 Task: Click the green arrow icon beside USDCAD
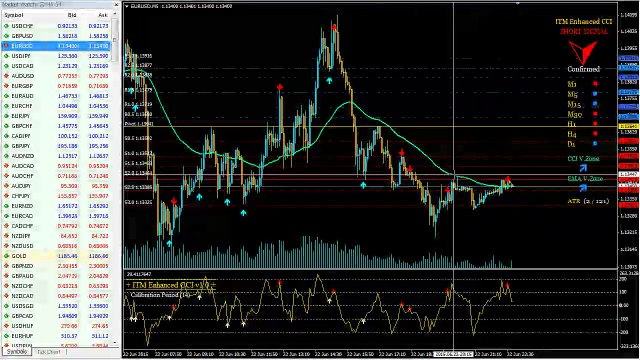(7, 66)
